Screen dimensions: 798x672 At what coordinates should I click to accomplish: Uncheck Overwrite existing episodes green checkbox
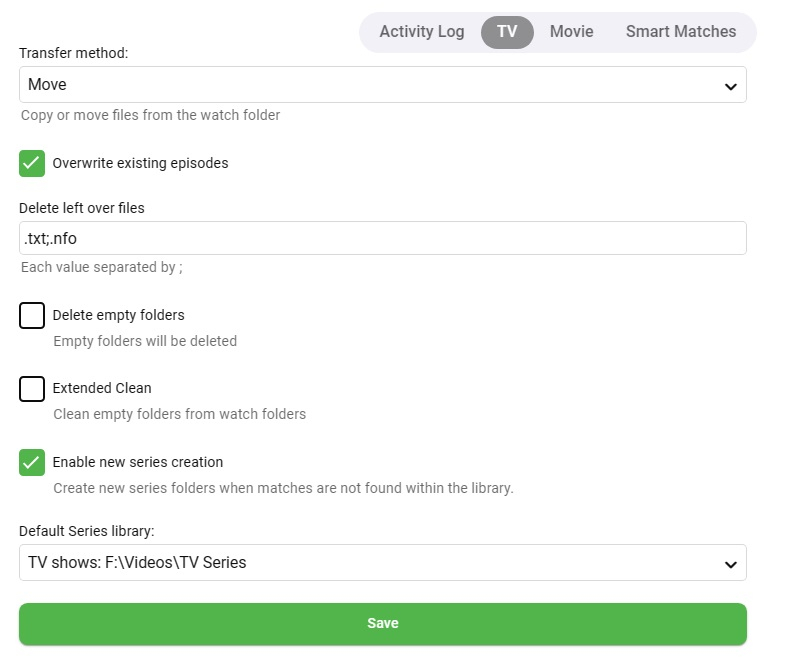[x=32, y=163]
